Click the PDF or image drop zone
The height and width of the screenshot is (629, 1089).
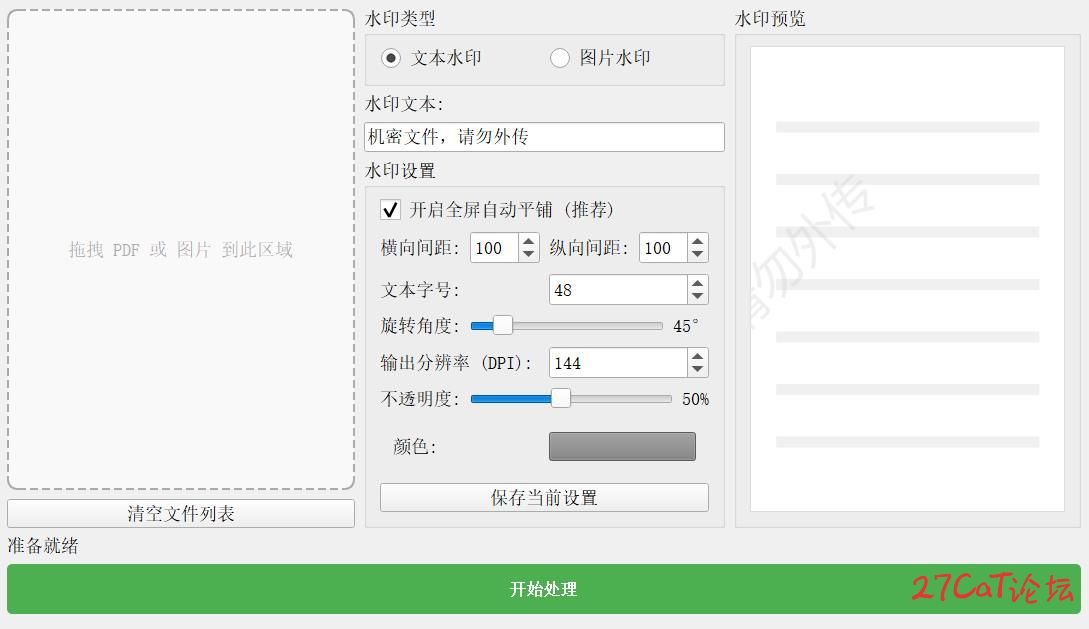(x=181, y=250)
